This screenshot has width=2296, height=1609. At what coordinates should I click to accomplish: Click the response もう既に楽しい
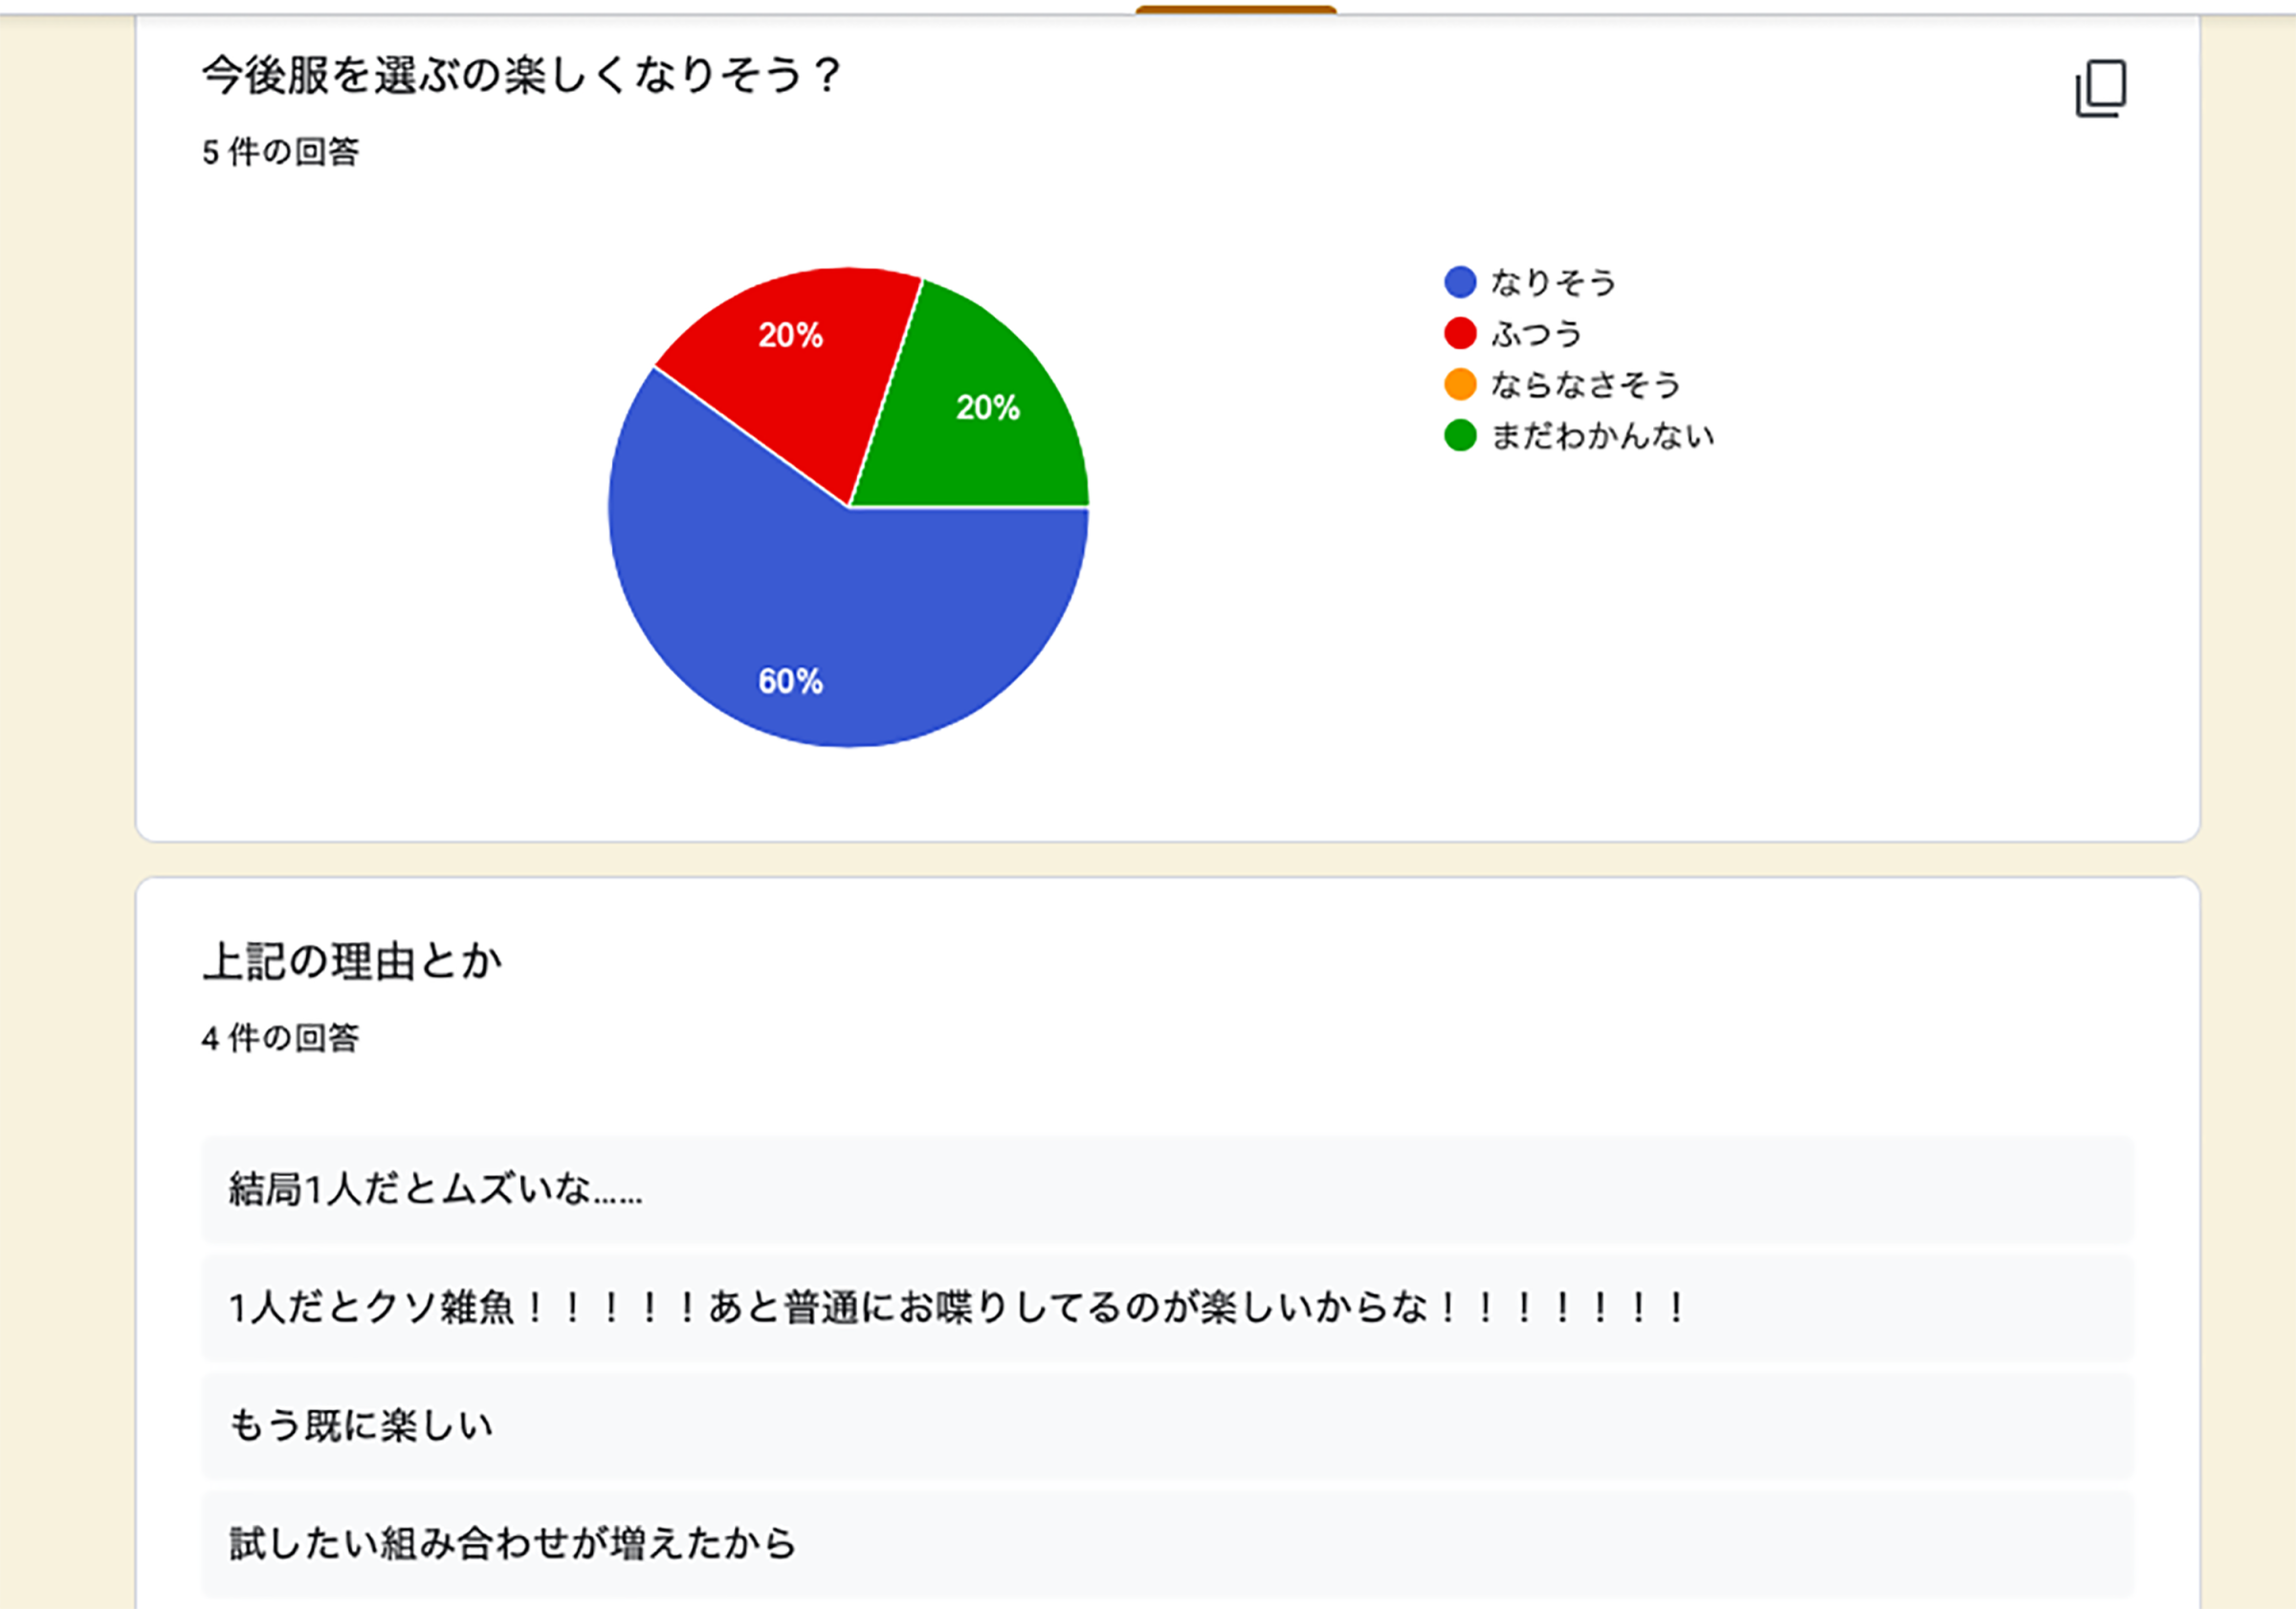pyautogui.click(x=361, y=1425)
